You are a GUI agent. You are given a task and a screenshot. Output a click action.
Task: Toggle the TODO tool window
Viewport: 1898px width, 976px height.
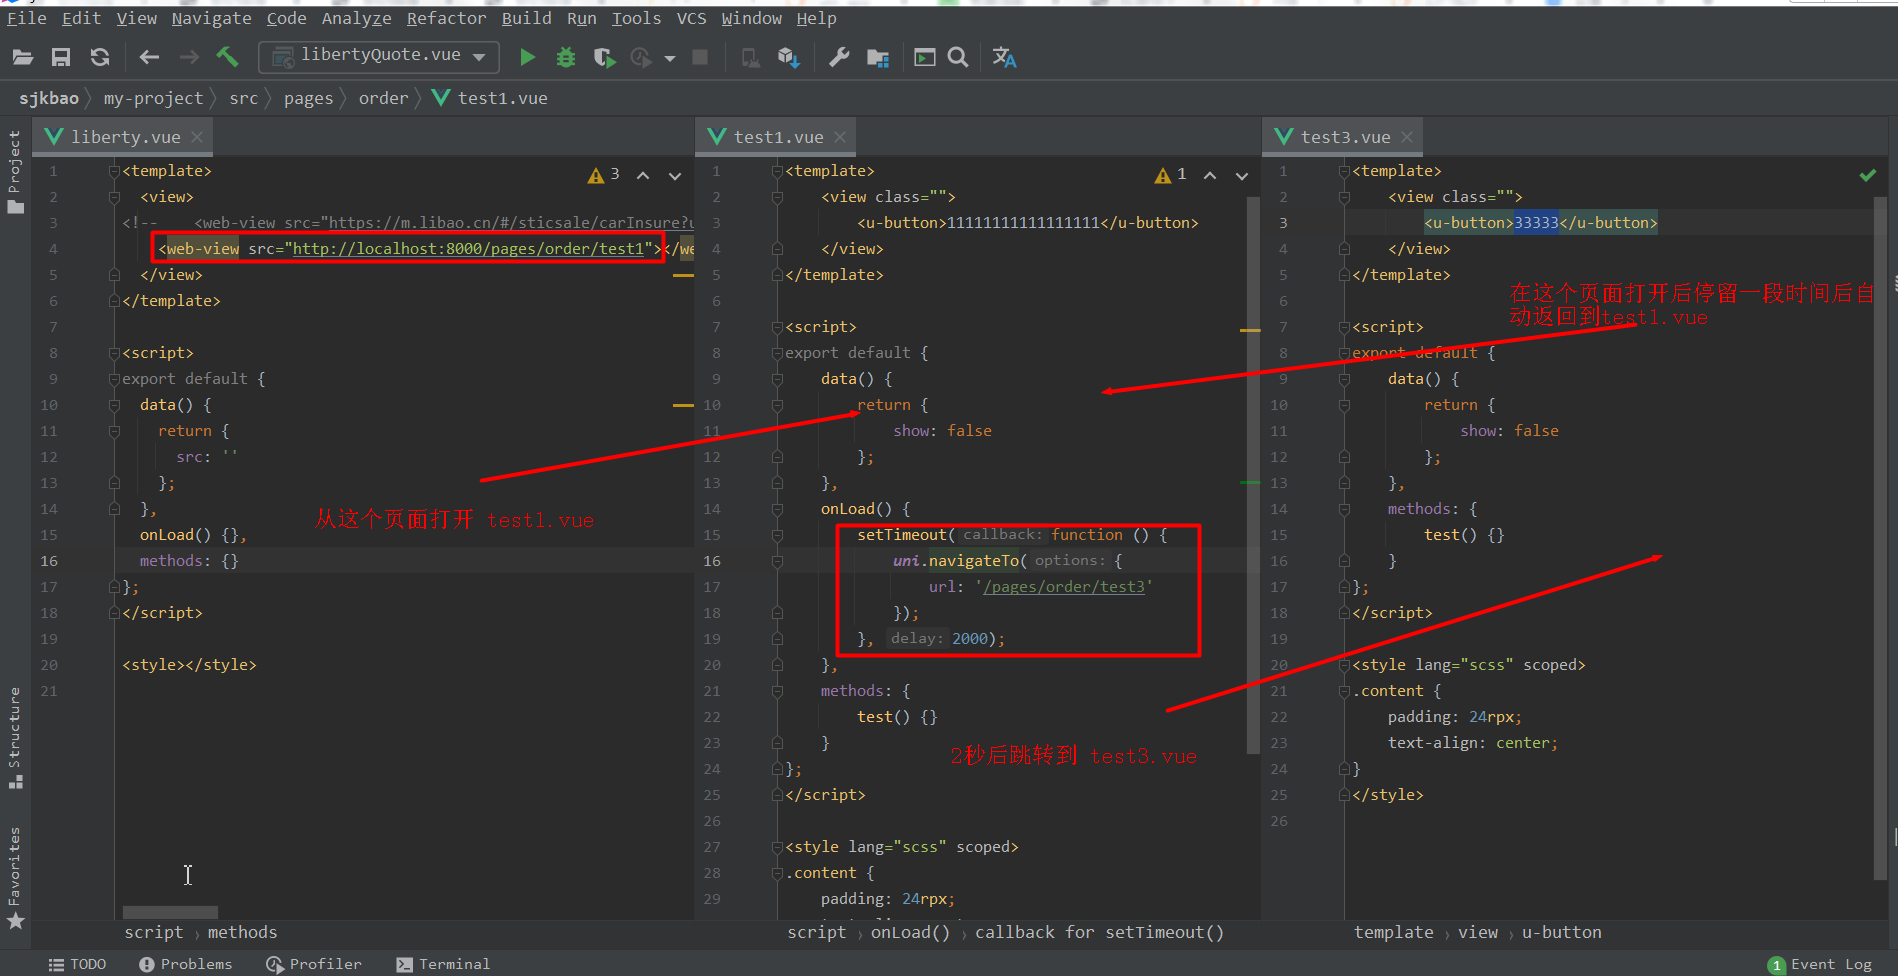point(78,964)
